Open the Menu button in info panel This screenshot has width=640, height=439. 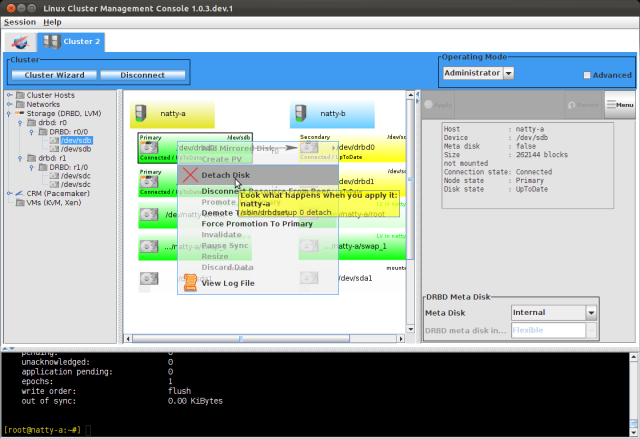click(620, 104)
